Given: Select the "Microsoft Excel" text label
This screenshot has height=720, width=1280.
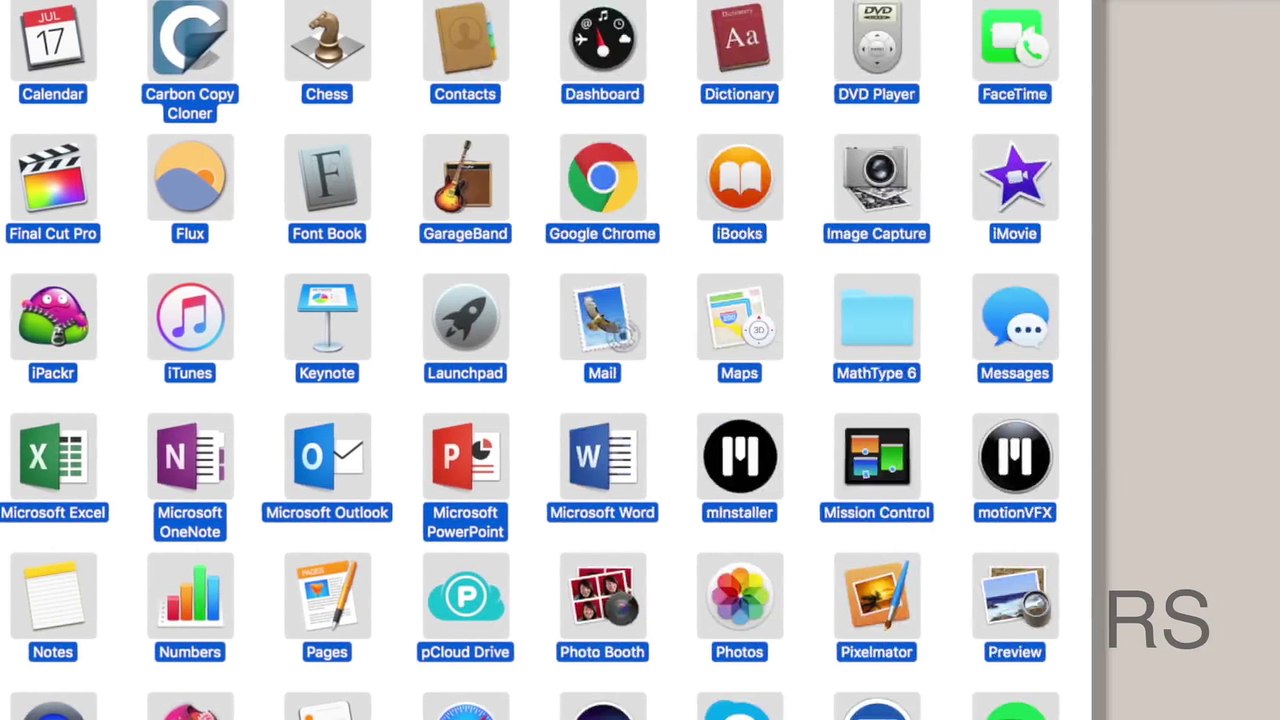Looking at the screenshot, I should (53, 512).
